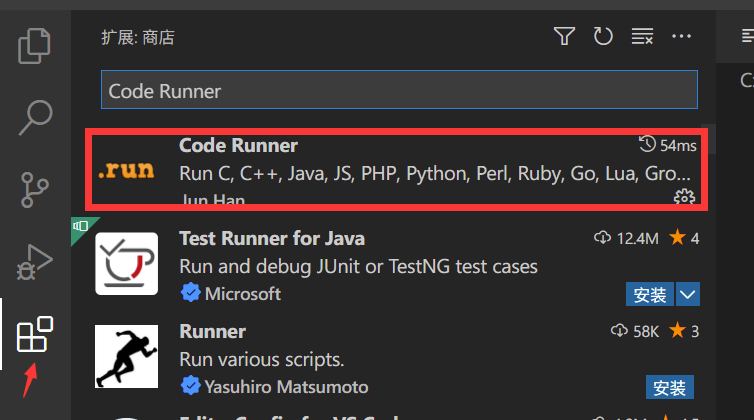
Task: Expand install options dropdown for Test Runner
Action: (688, 294)
